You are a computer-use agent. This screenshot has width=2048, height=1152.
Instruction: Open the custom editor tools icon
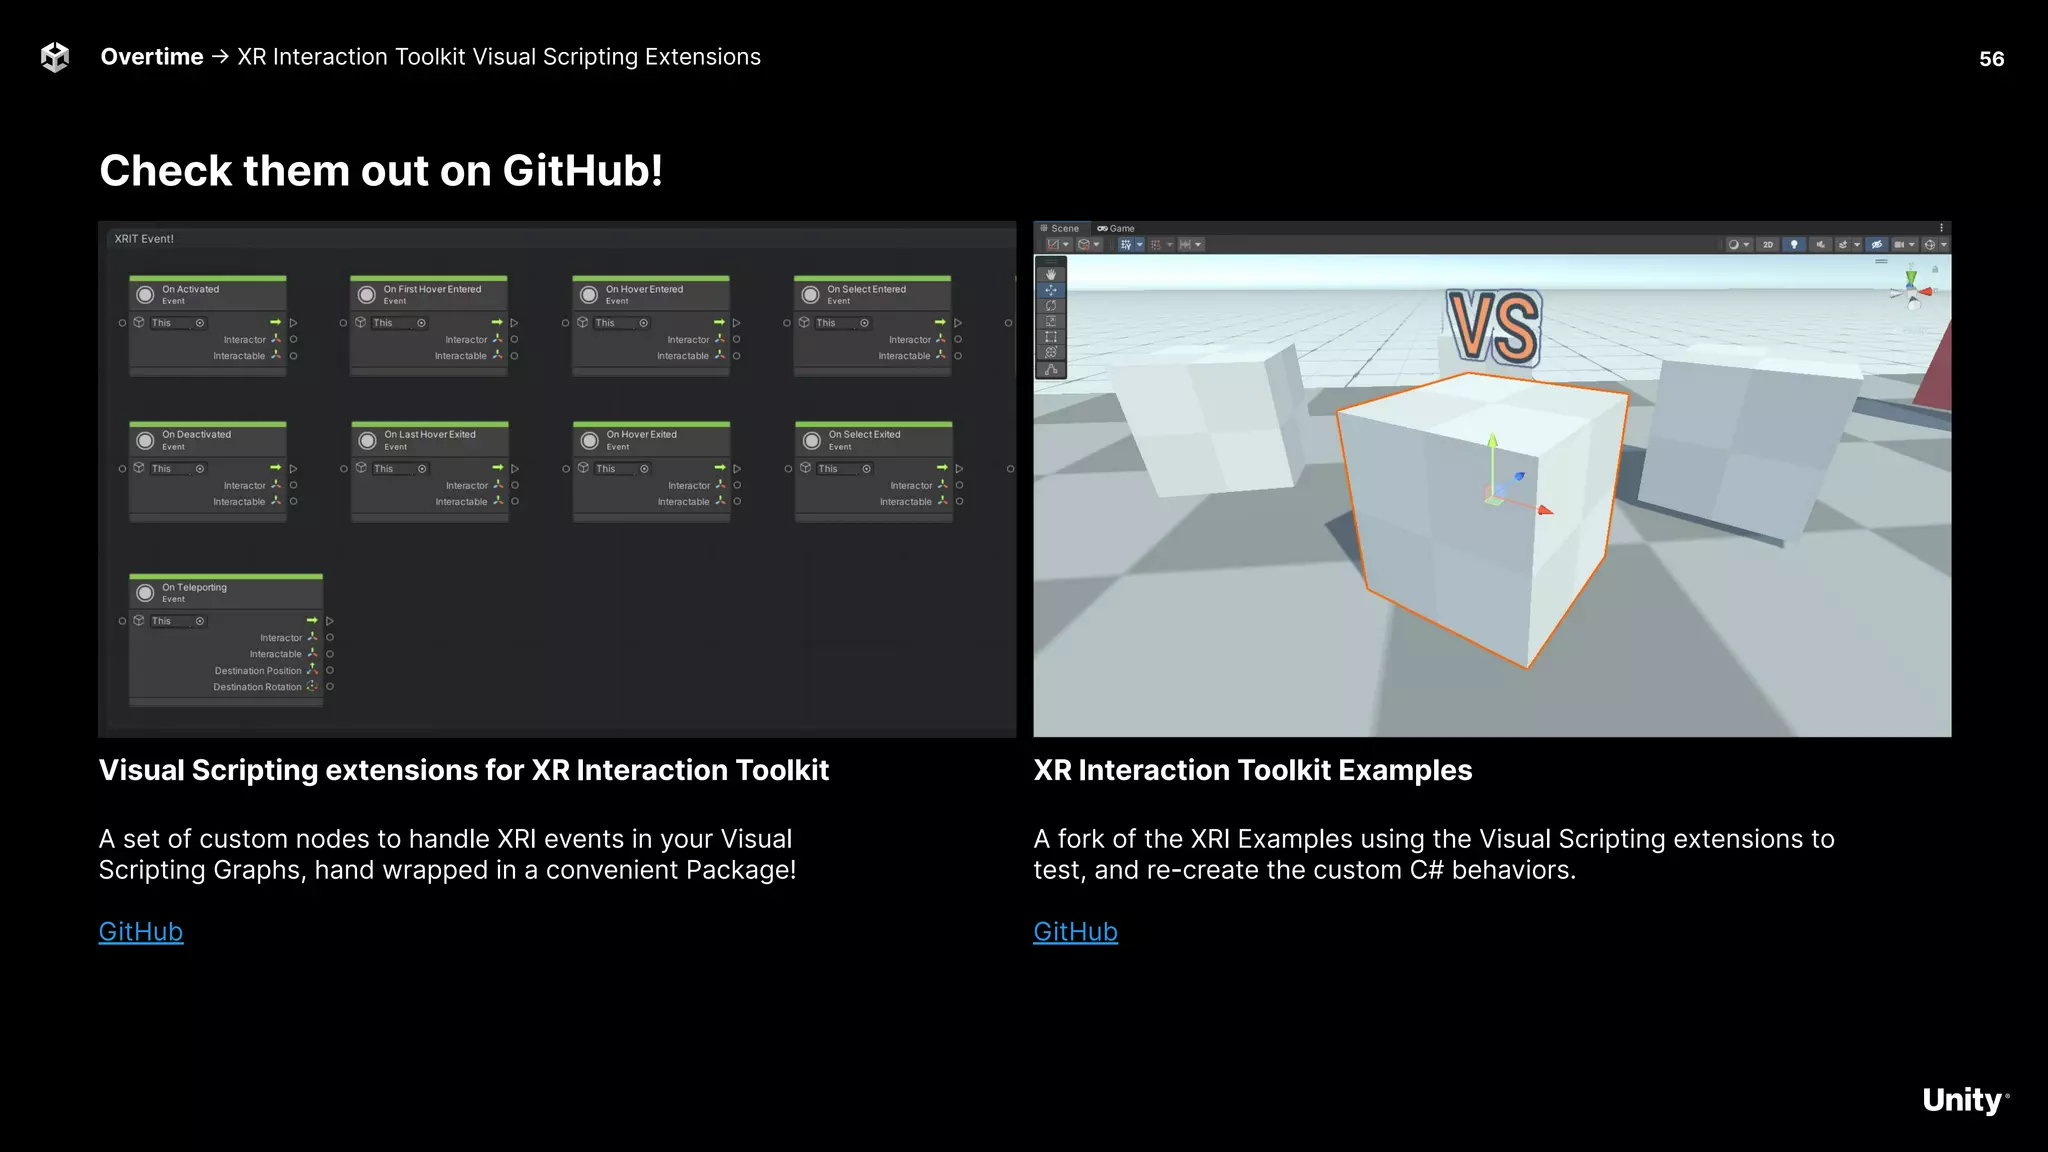click(1051, 369)
